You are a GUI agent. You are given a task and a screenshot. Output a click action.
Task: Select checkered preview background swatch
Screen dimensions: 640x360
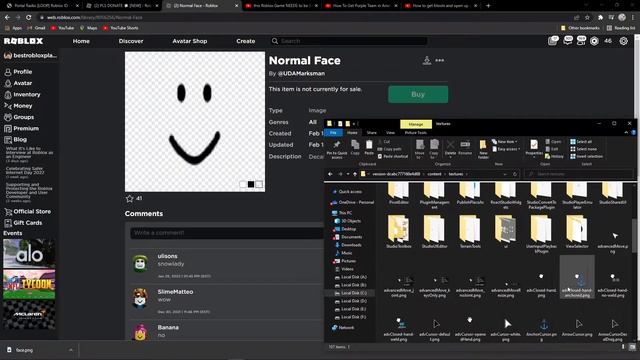coord(259,184)
